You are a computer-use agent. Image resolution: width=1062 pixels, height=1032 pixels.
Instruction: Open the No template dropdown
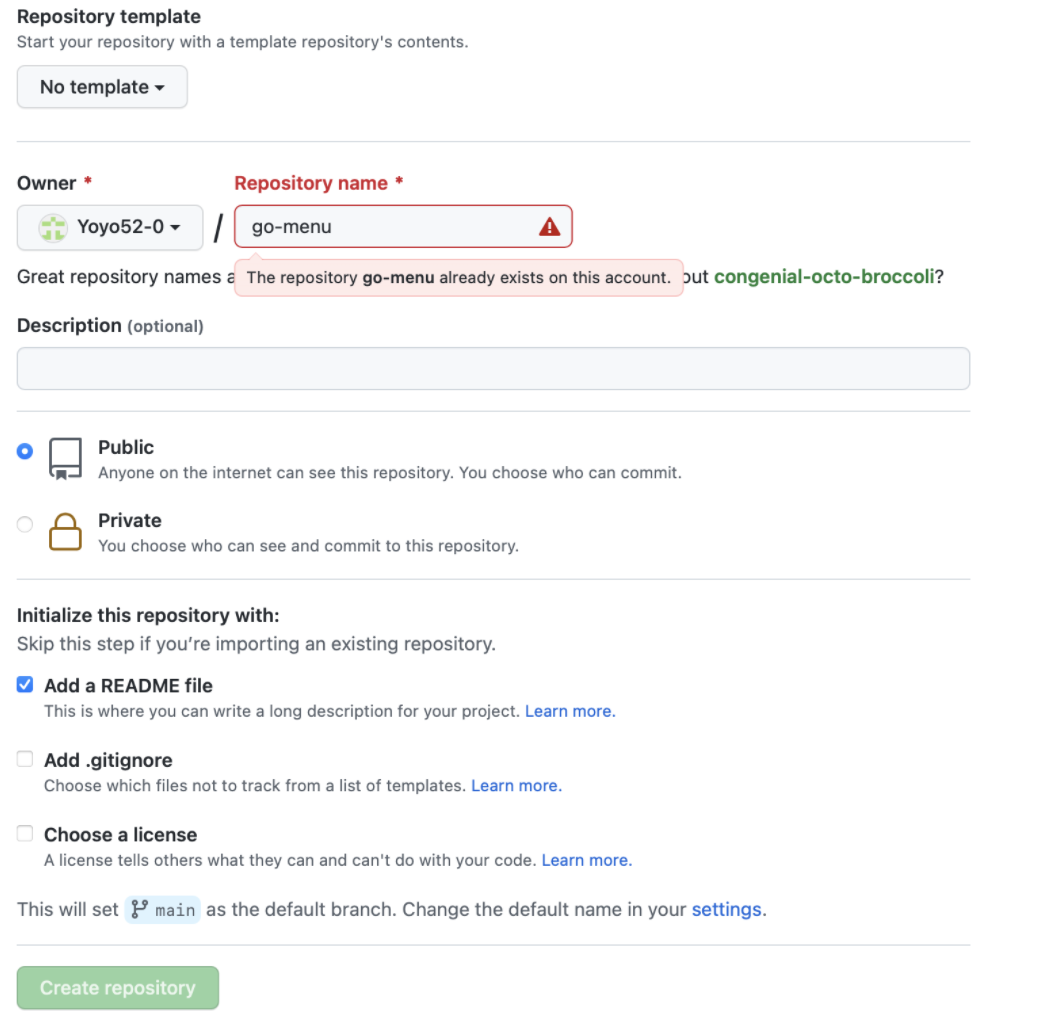(x=102, y=87)
